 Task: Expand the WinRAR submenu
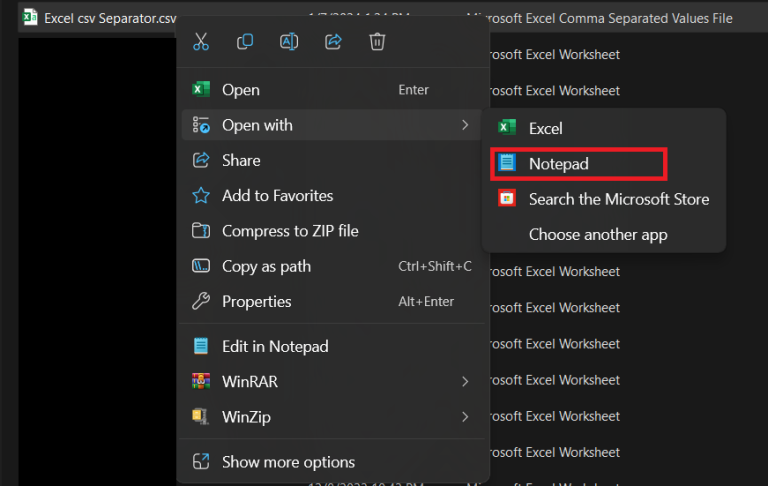coord(464,381)
